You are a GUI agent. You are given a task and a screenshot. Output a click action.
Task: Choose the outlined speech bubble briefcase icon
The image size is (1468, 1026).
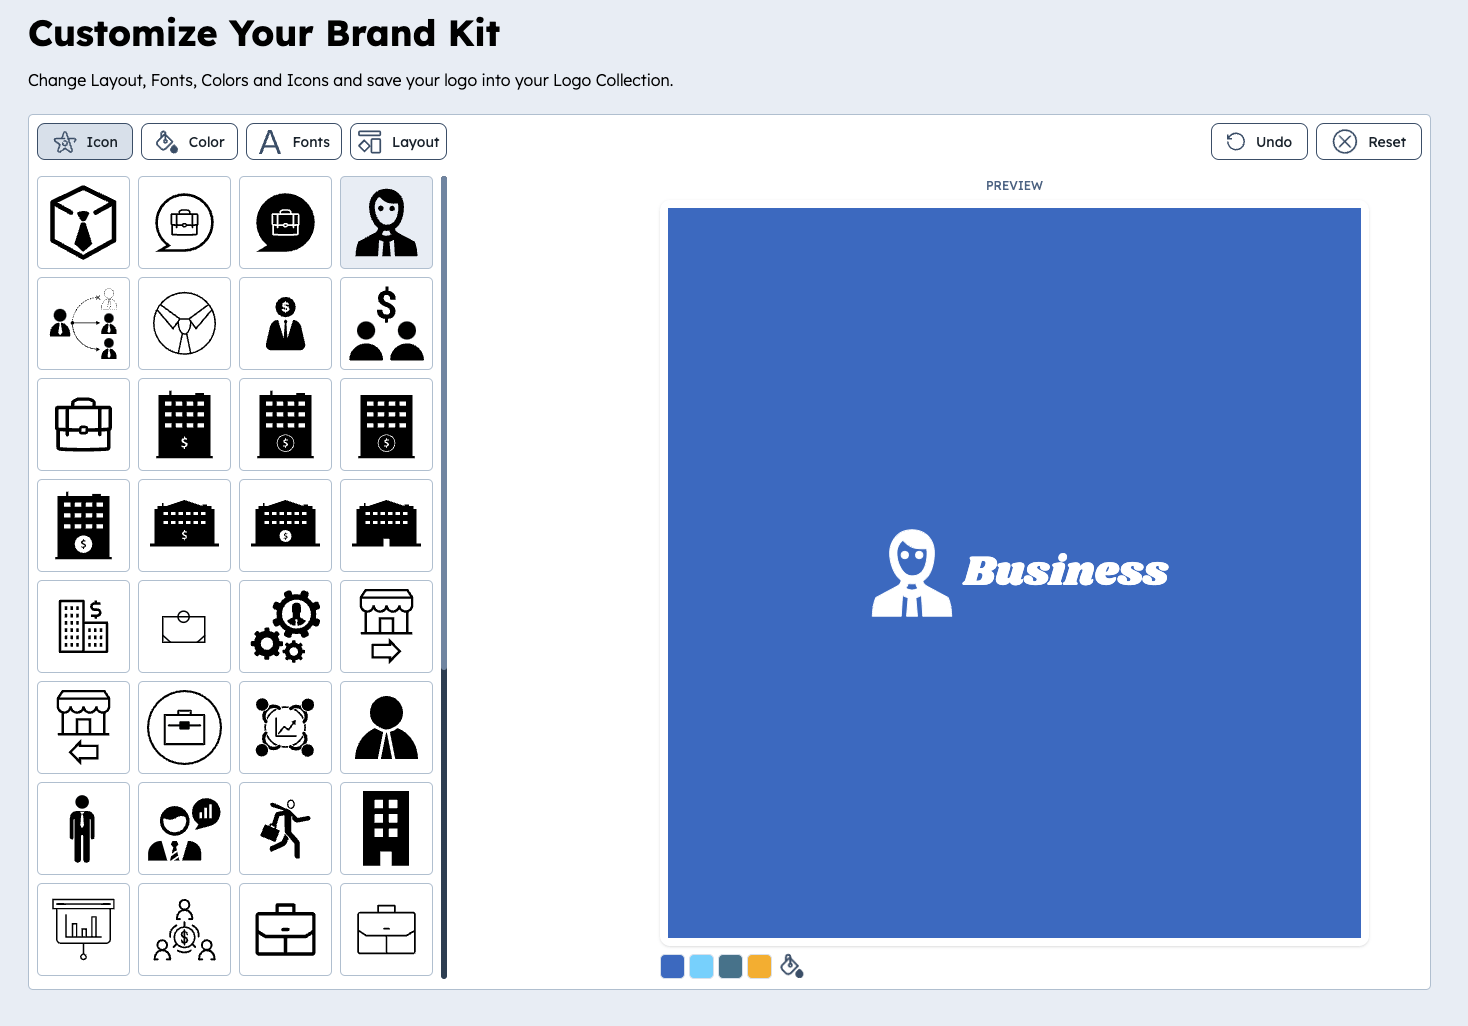[x=184, y=223]
